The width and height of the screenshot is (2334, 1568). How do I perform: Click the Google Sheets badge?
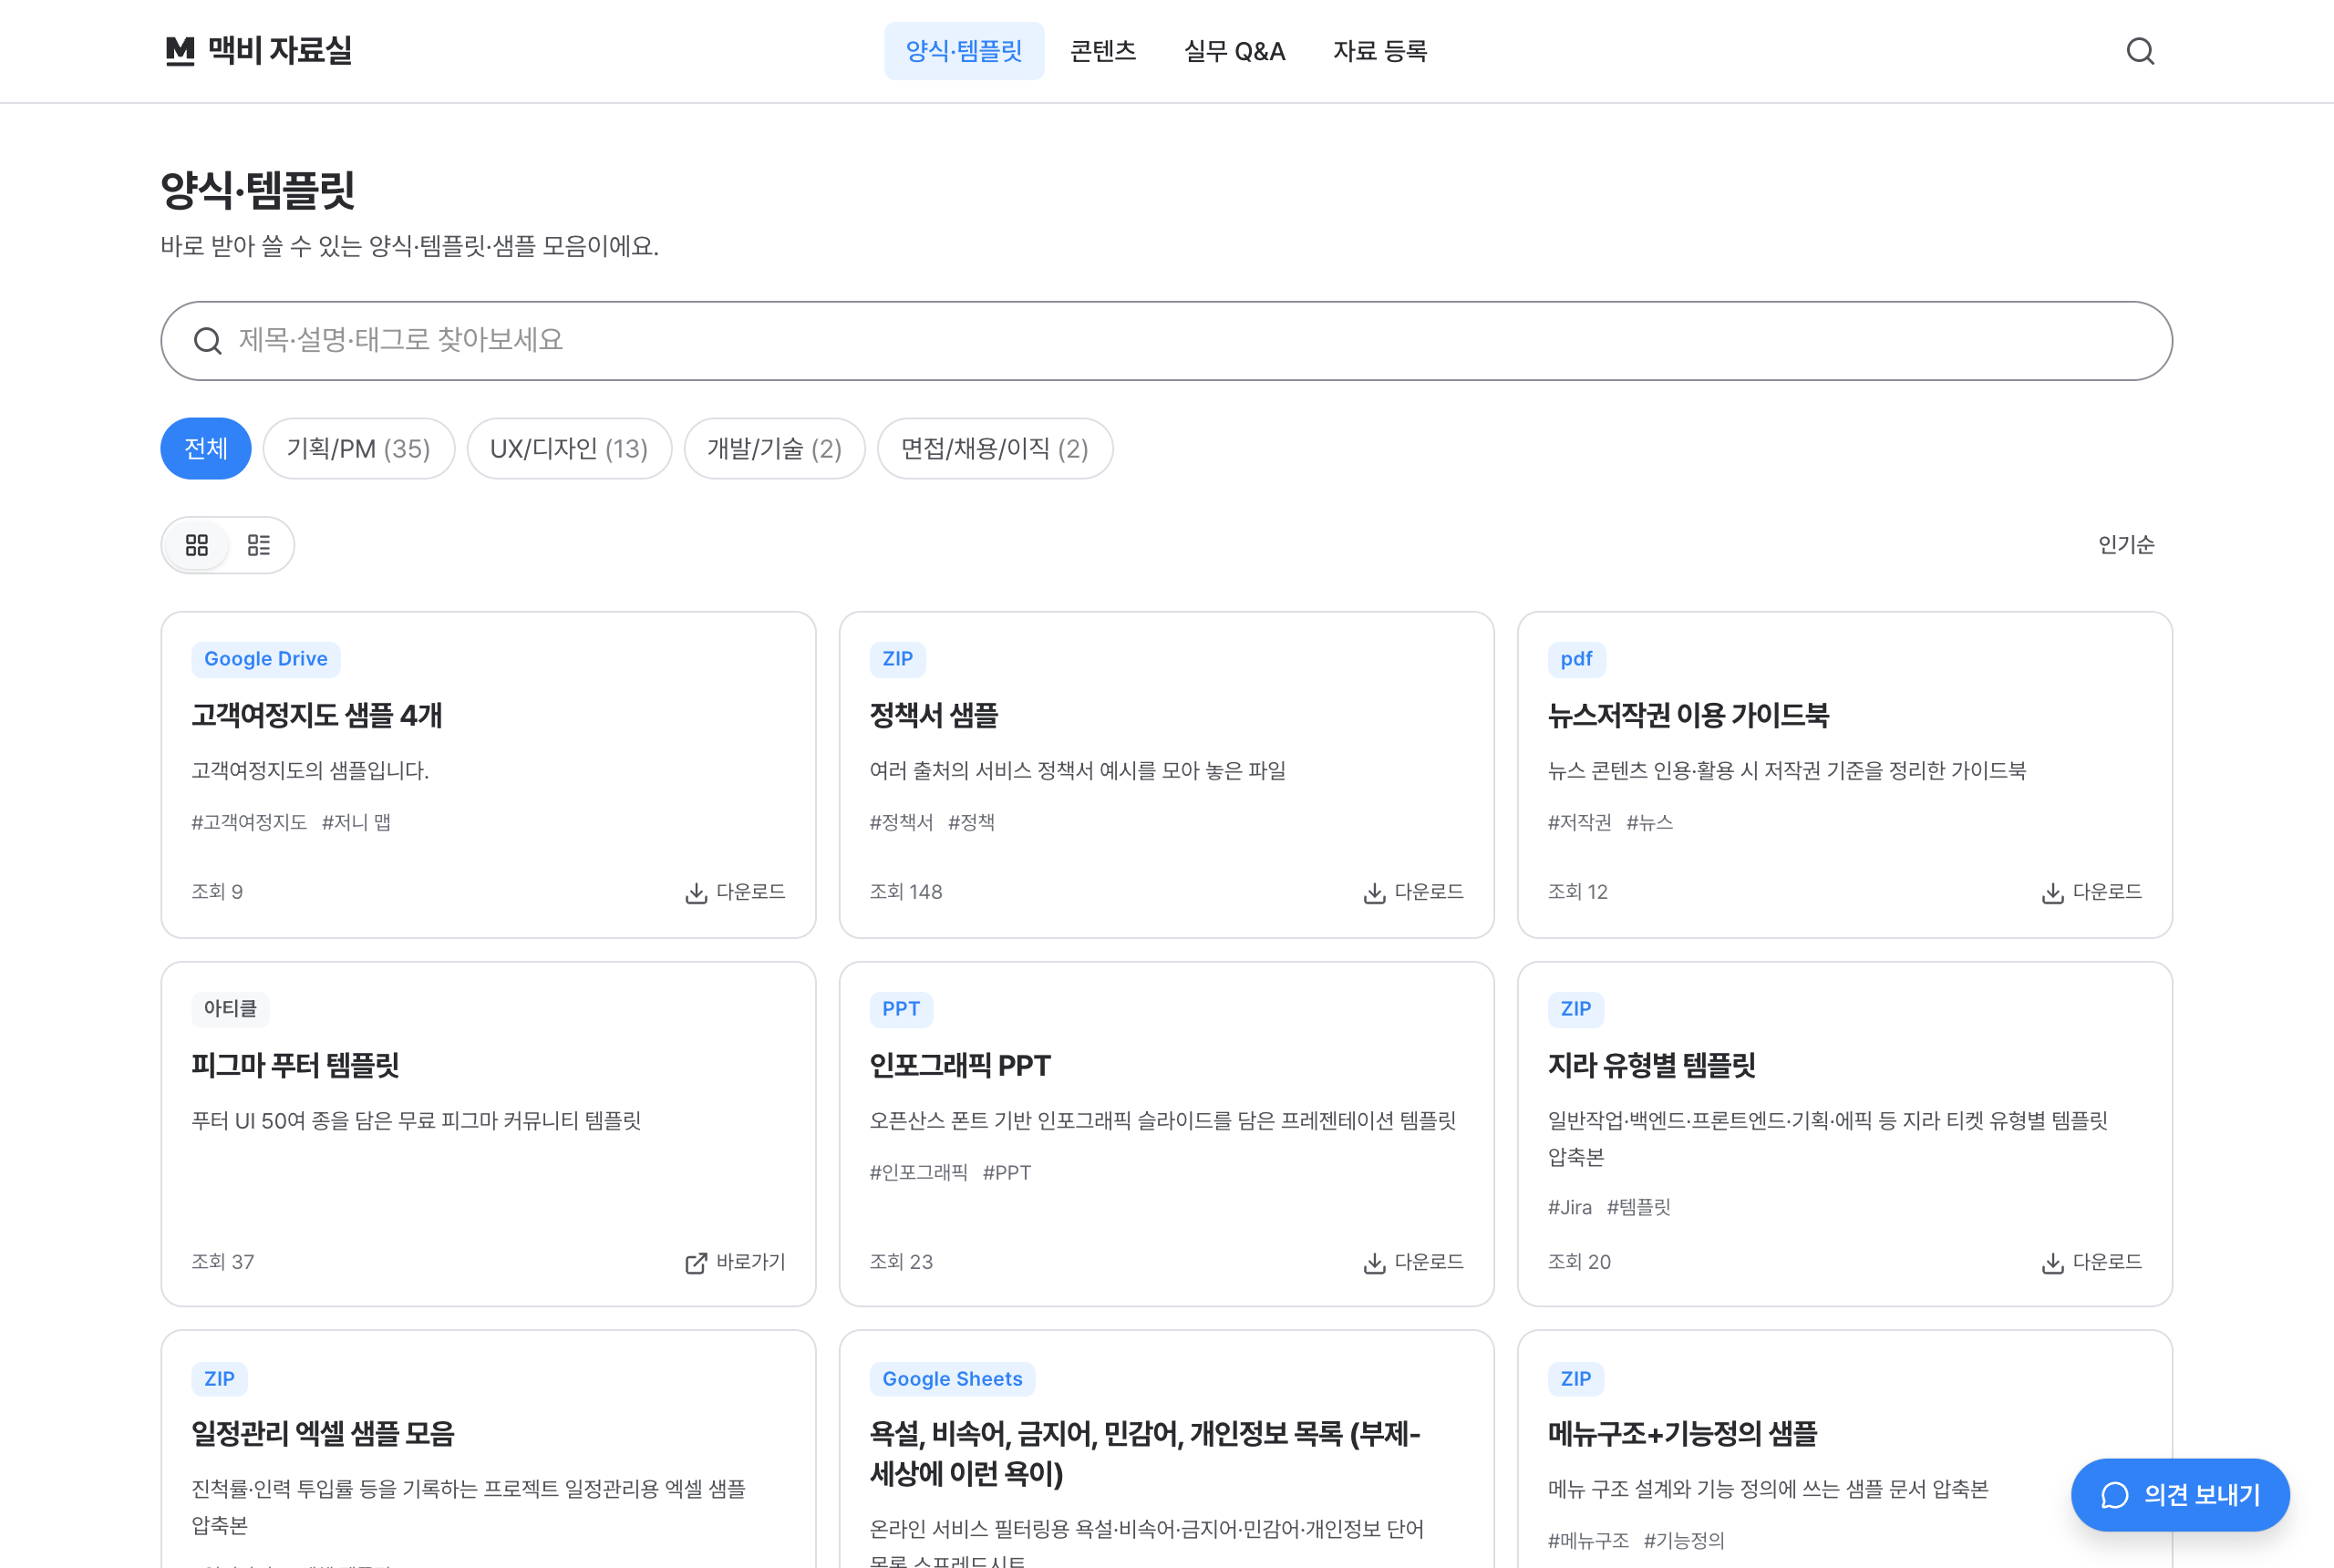click(952, 1379)
